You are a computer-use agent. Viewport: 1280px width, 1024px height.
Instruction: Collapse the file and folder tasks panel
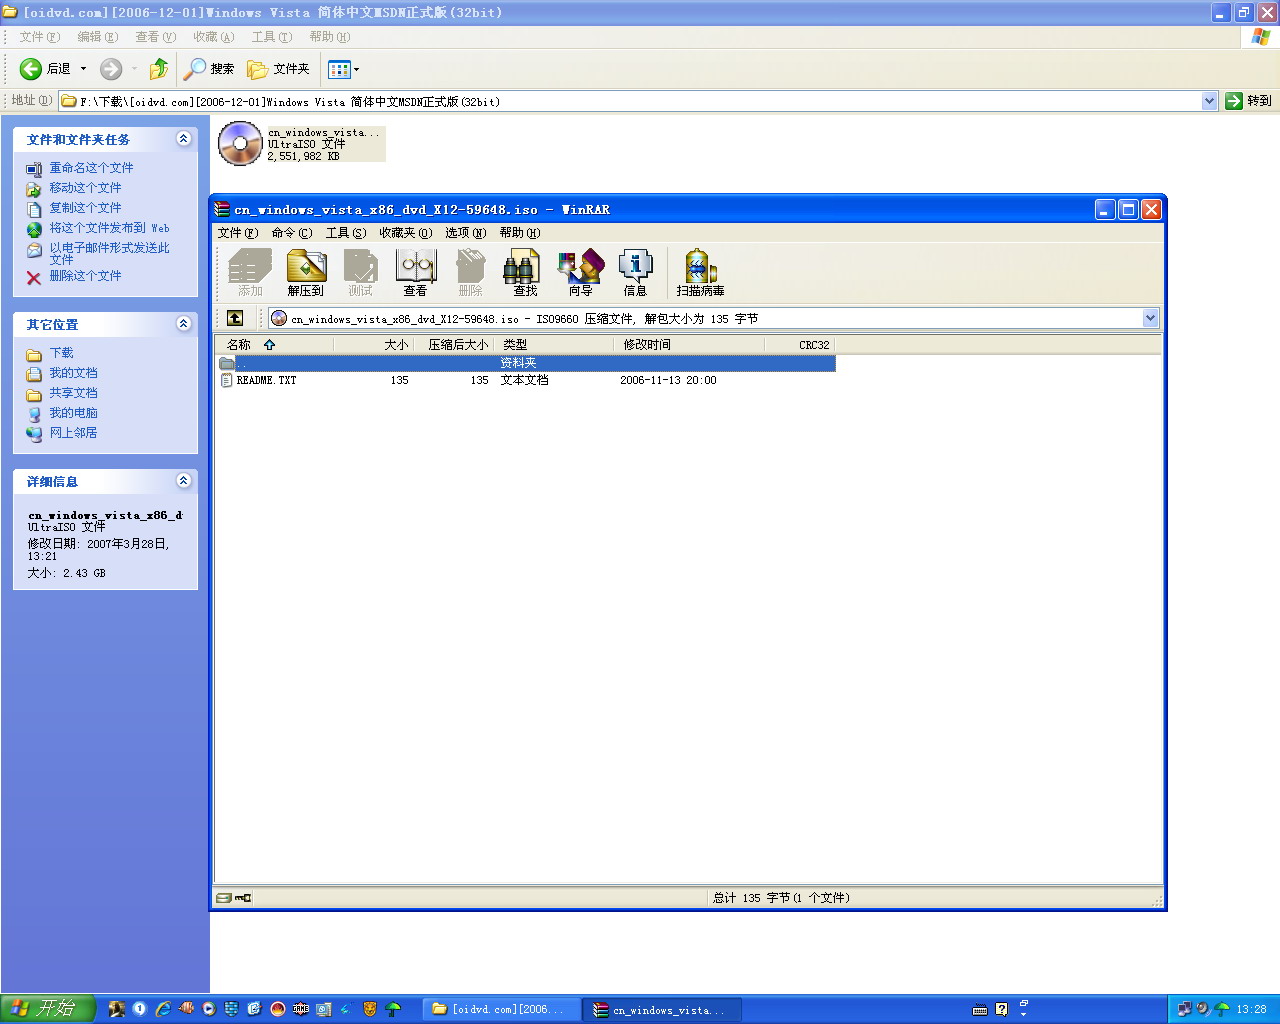click(183, 139)
